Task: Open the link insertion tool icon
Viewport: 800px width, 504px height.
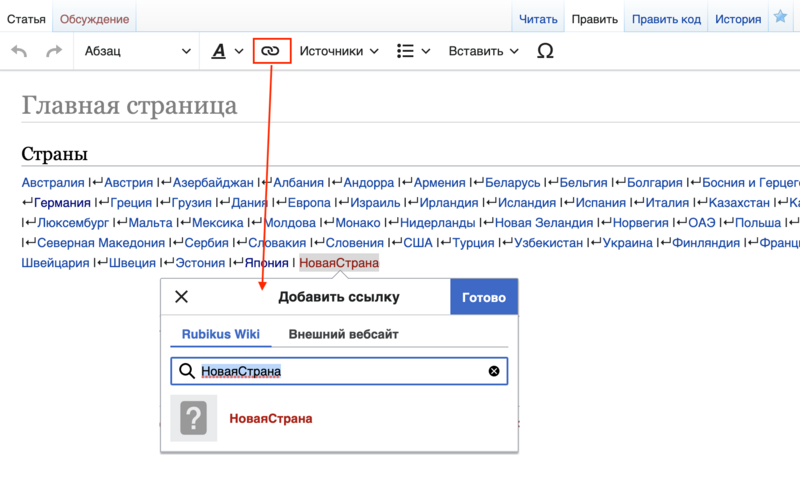Action: click(x=270, y=51)
